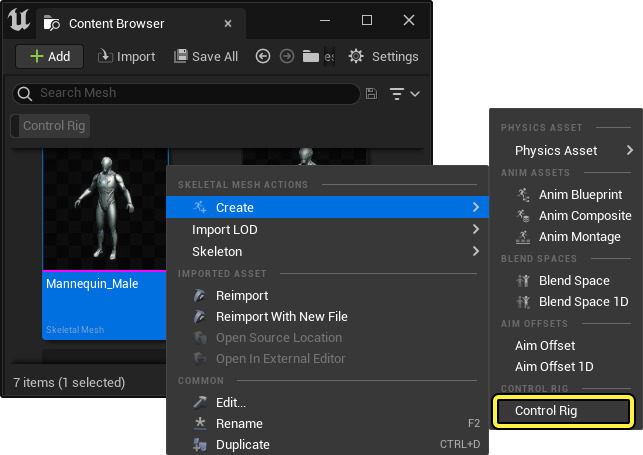Screen dimensions: 643x455
Task: Create a Blend Space 1D
Action: coord(566,302)
